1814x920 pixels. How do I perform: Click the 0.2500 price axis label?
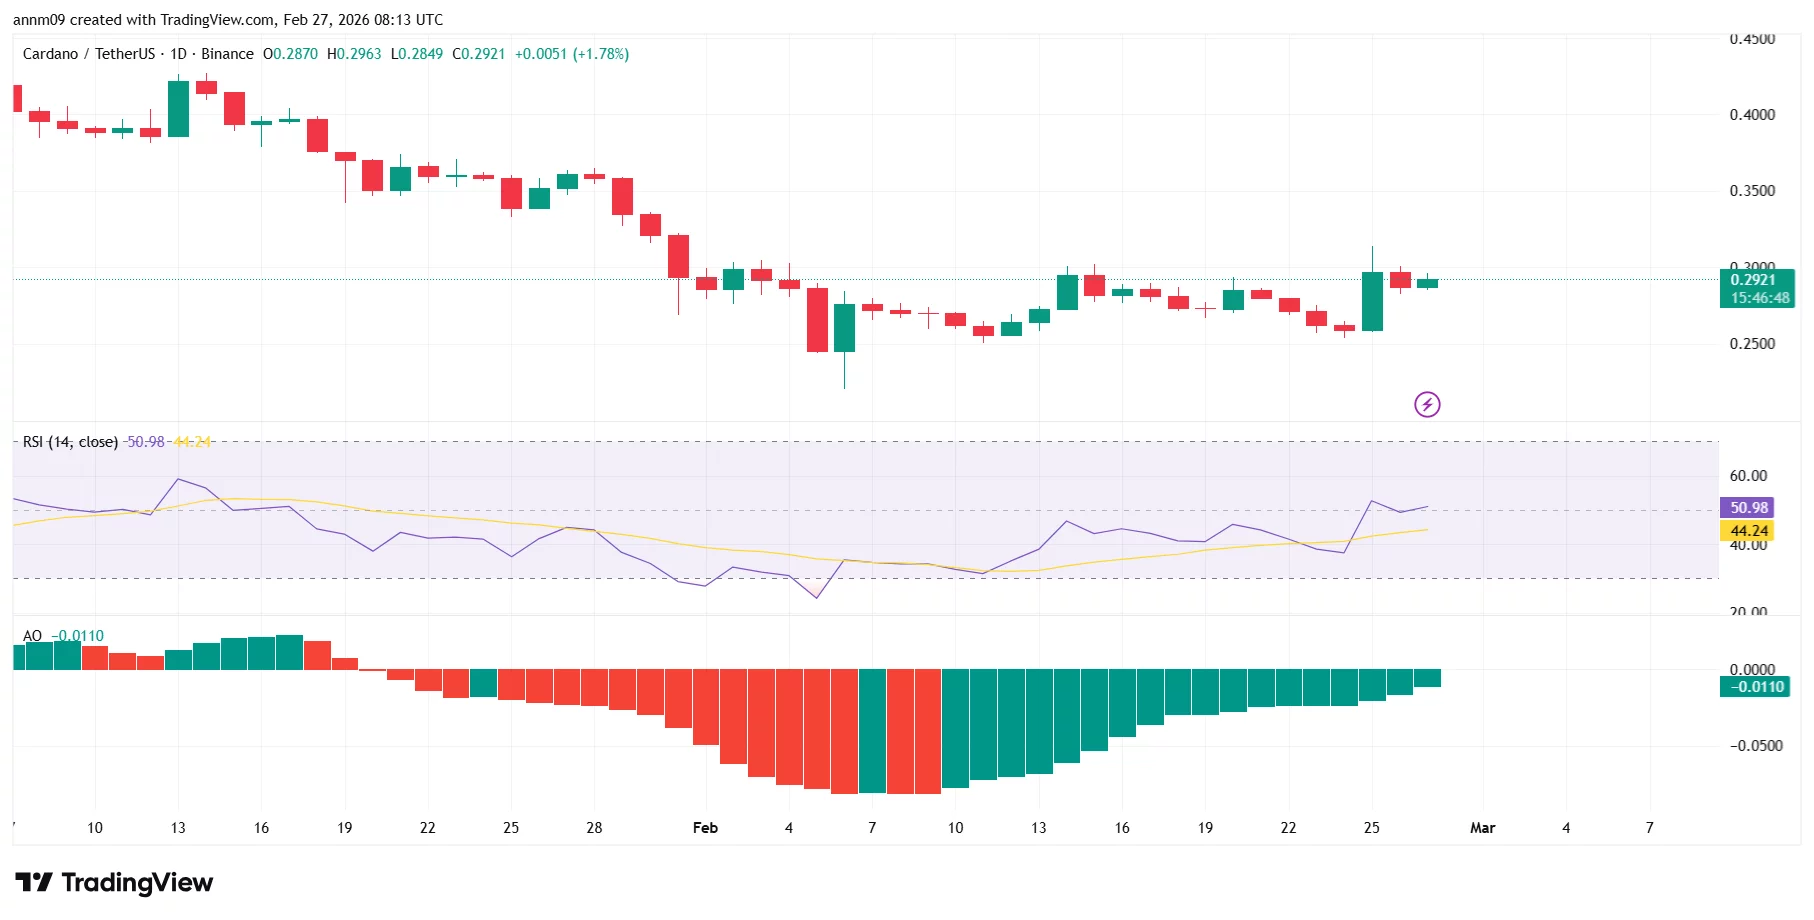(x=1752, y=344)
